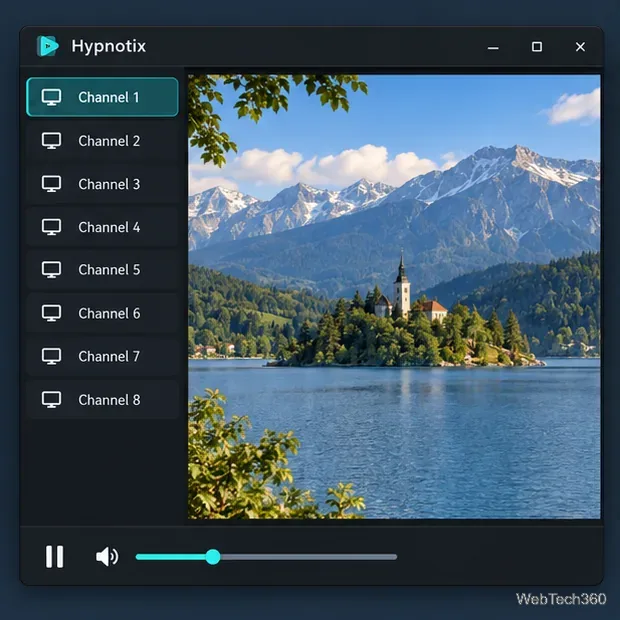The height and width of the screenshot is (620, 620).
Task: Click the monitor icon beside Channel 8
Action: pyautogui.click(x=51, y=400)
